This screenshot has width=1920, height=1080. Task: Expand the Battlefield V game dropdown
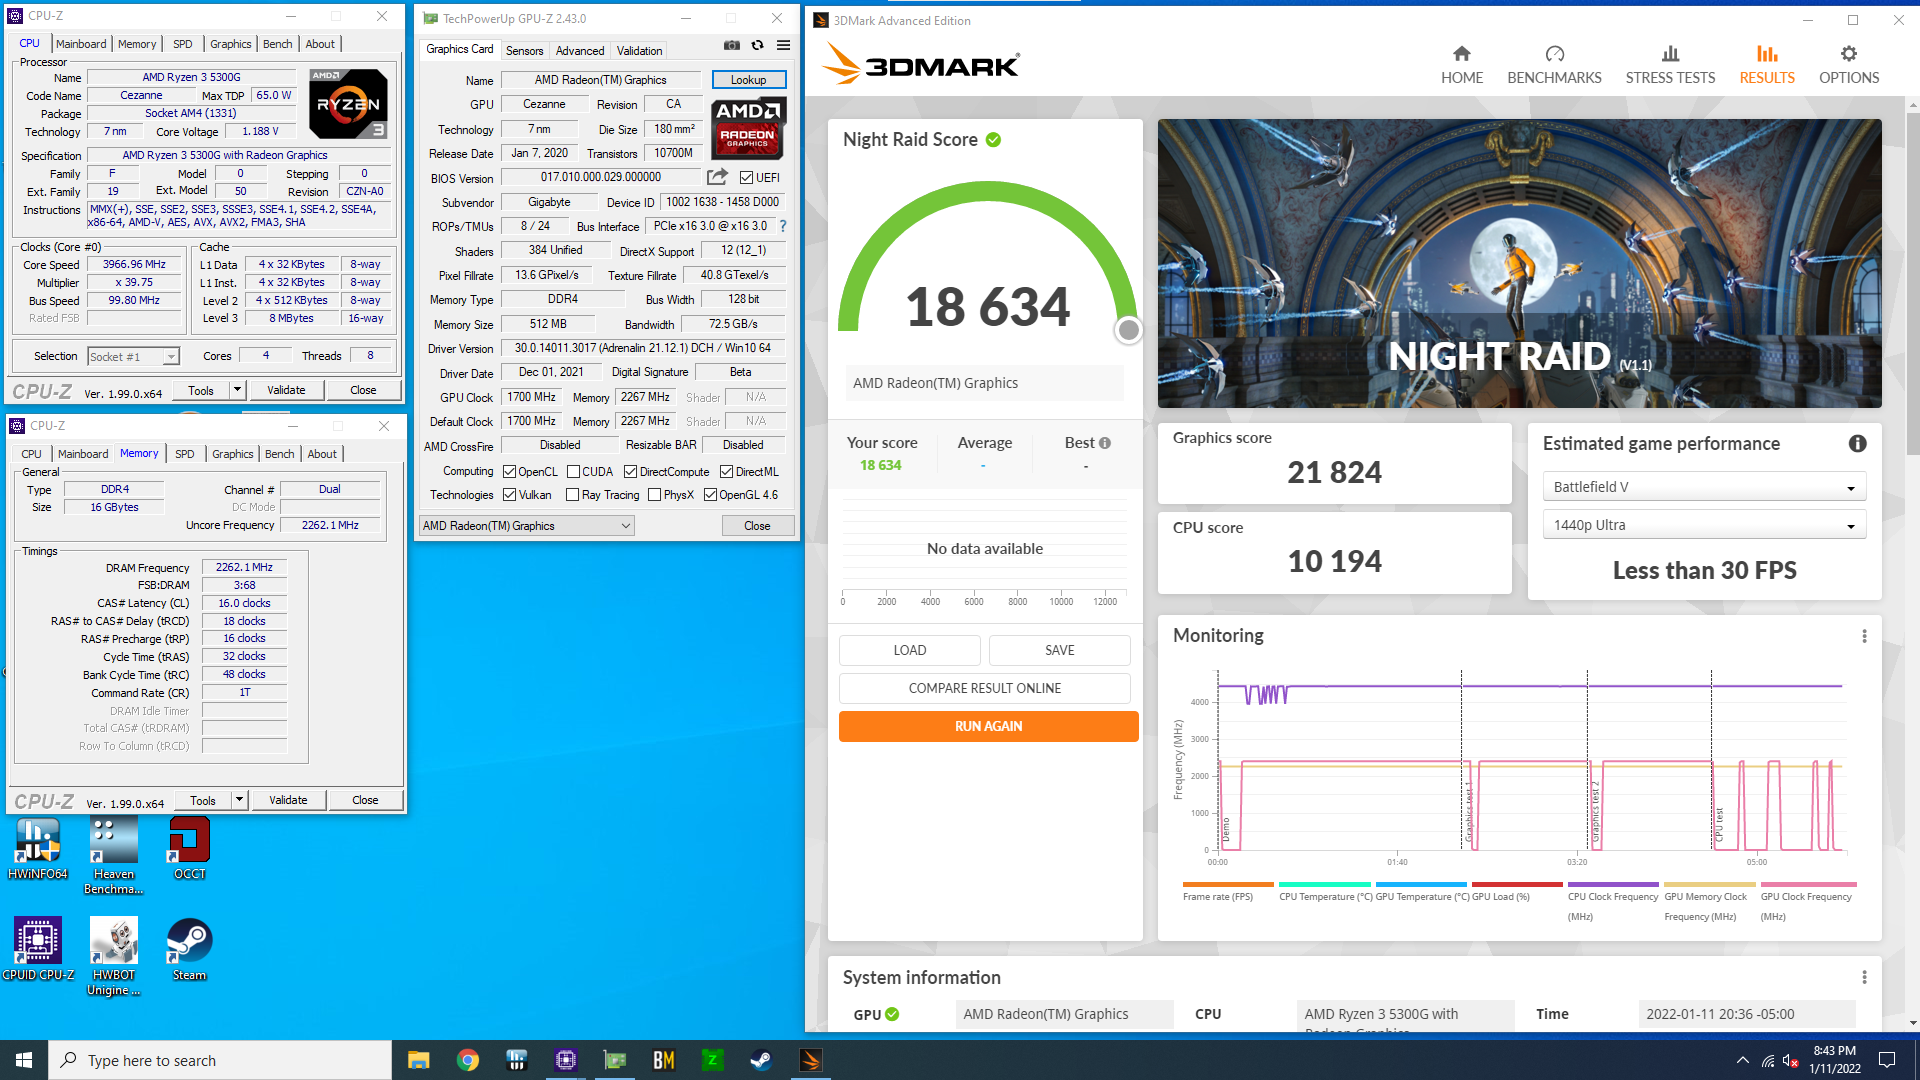point(1704,487)
